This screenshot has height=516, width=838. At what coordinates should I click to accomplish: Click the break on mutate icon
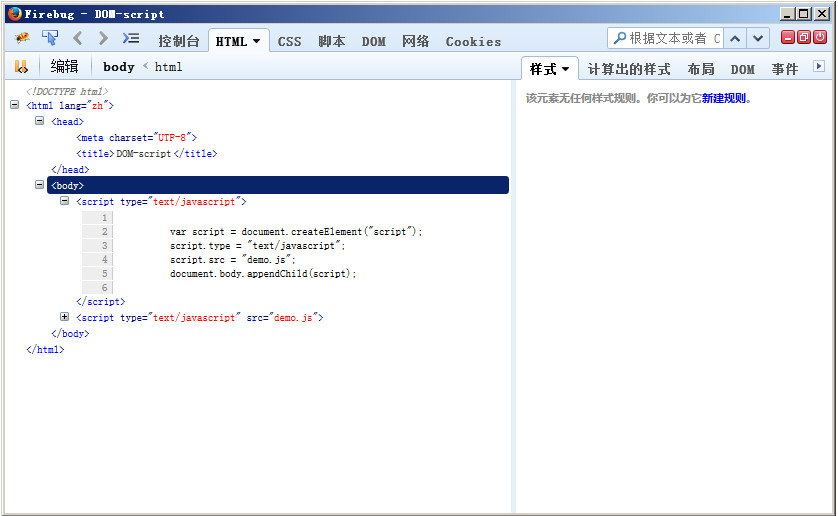click(x=21, y=67)
